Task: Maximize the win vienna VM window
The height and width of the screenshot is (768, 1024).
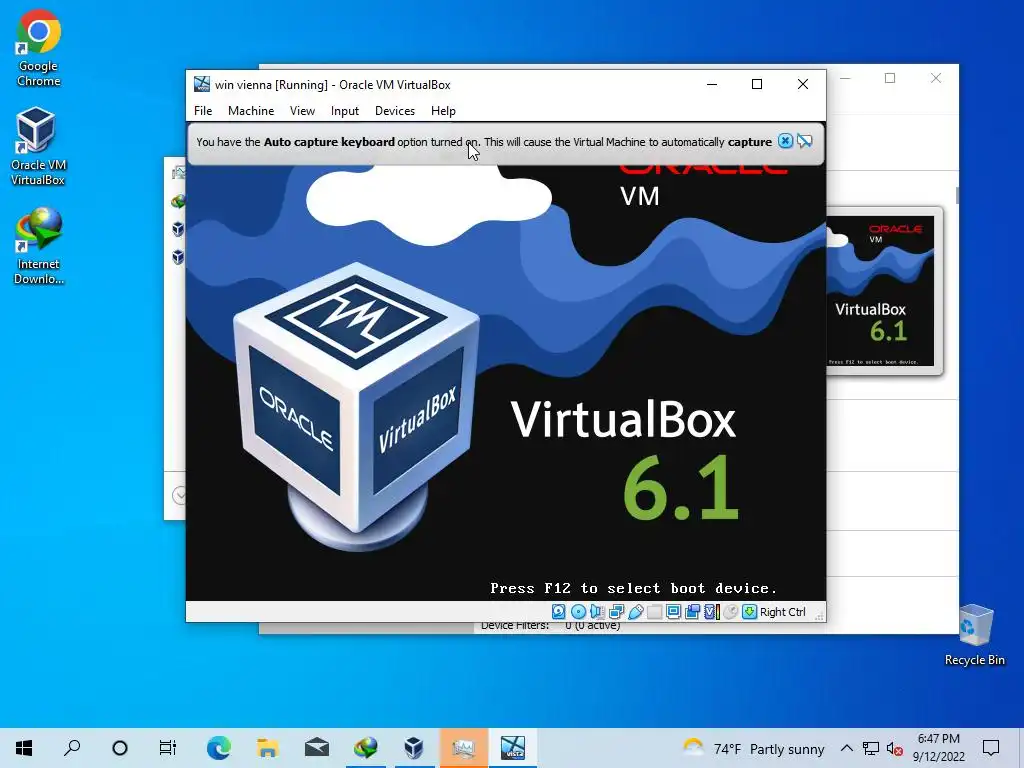Action: [x=757, y=84]
